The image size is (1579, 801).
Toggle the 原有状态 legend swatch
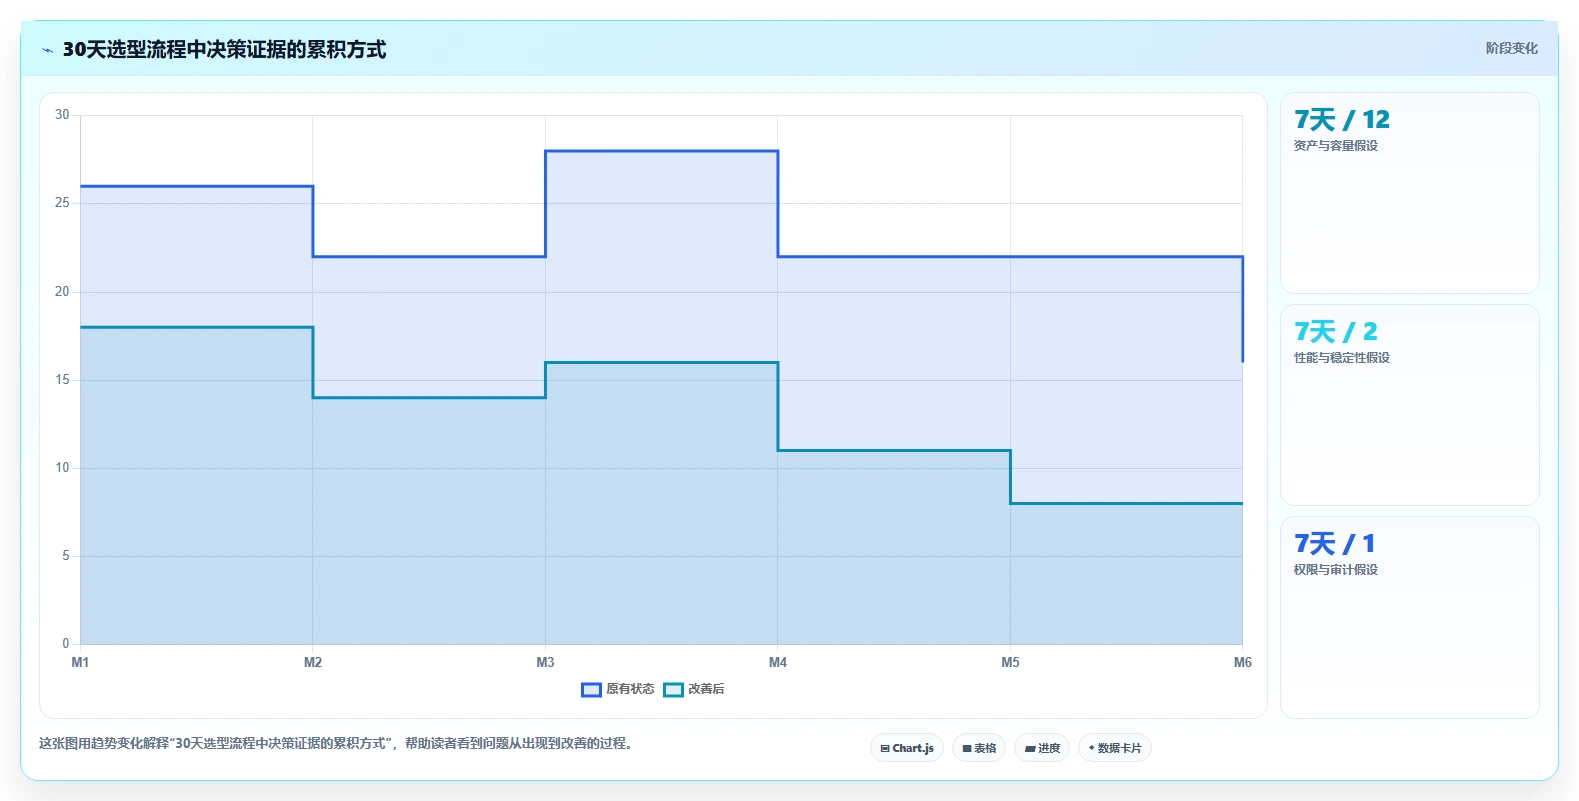591,689
